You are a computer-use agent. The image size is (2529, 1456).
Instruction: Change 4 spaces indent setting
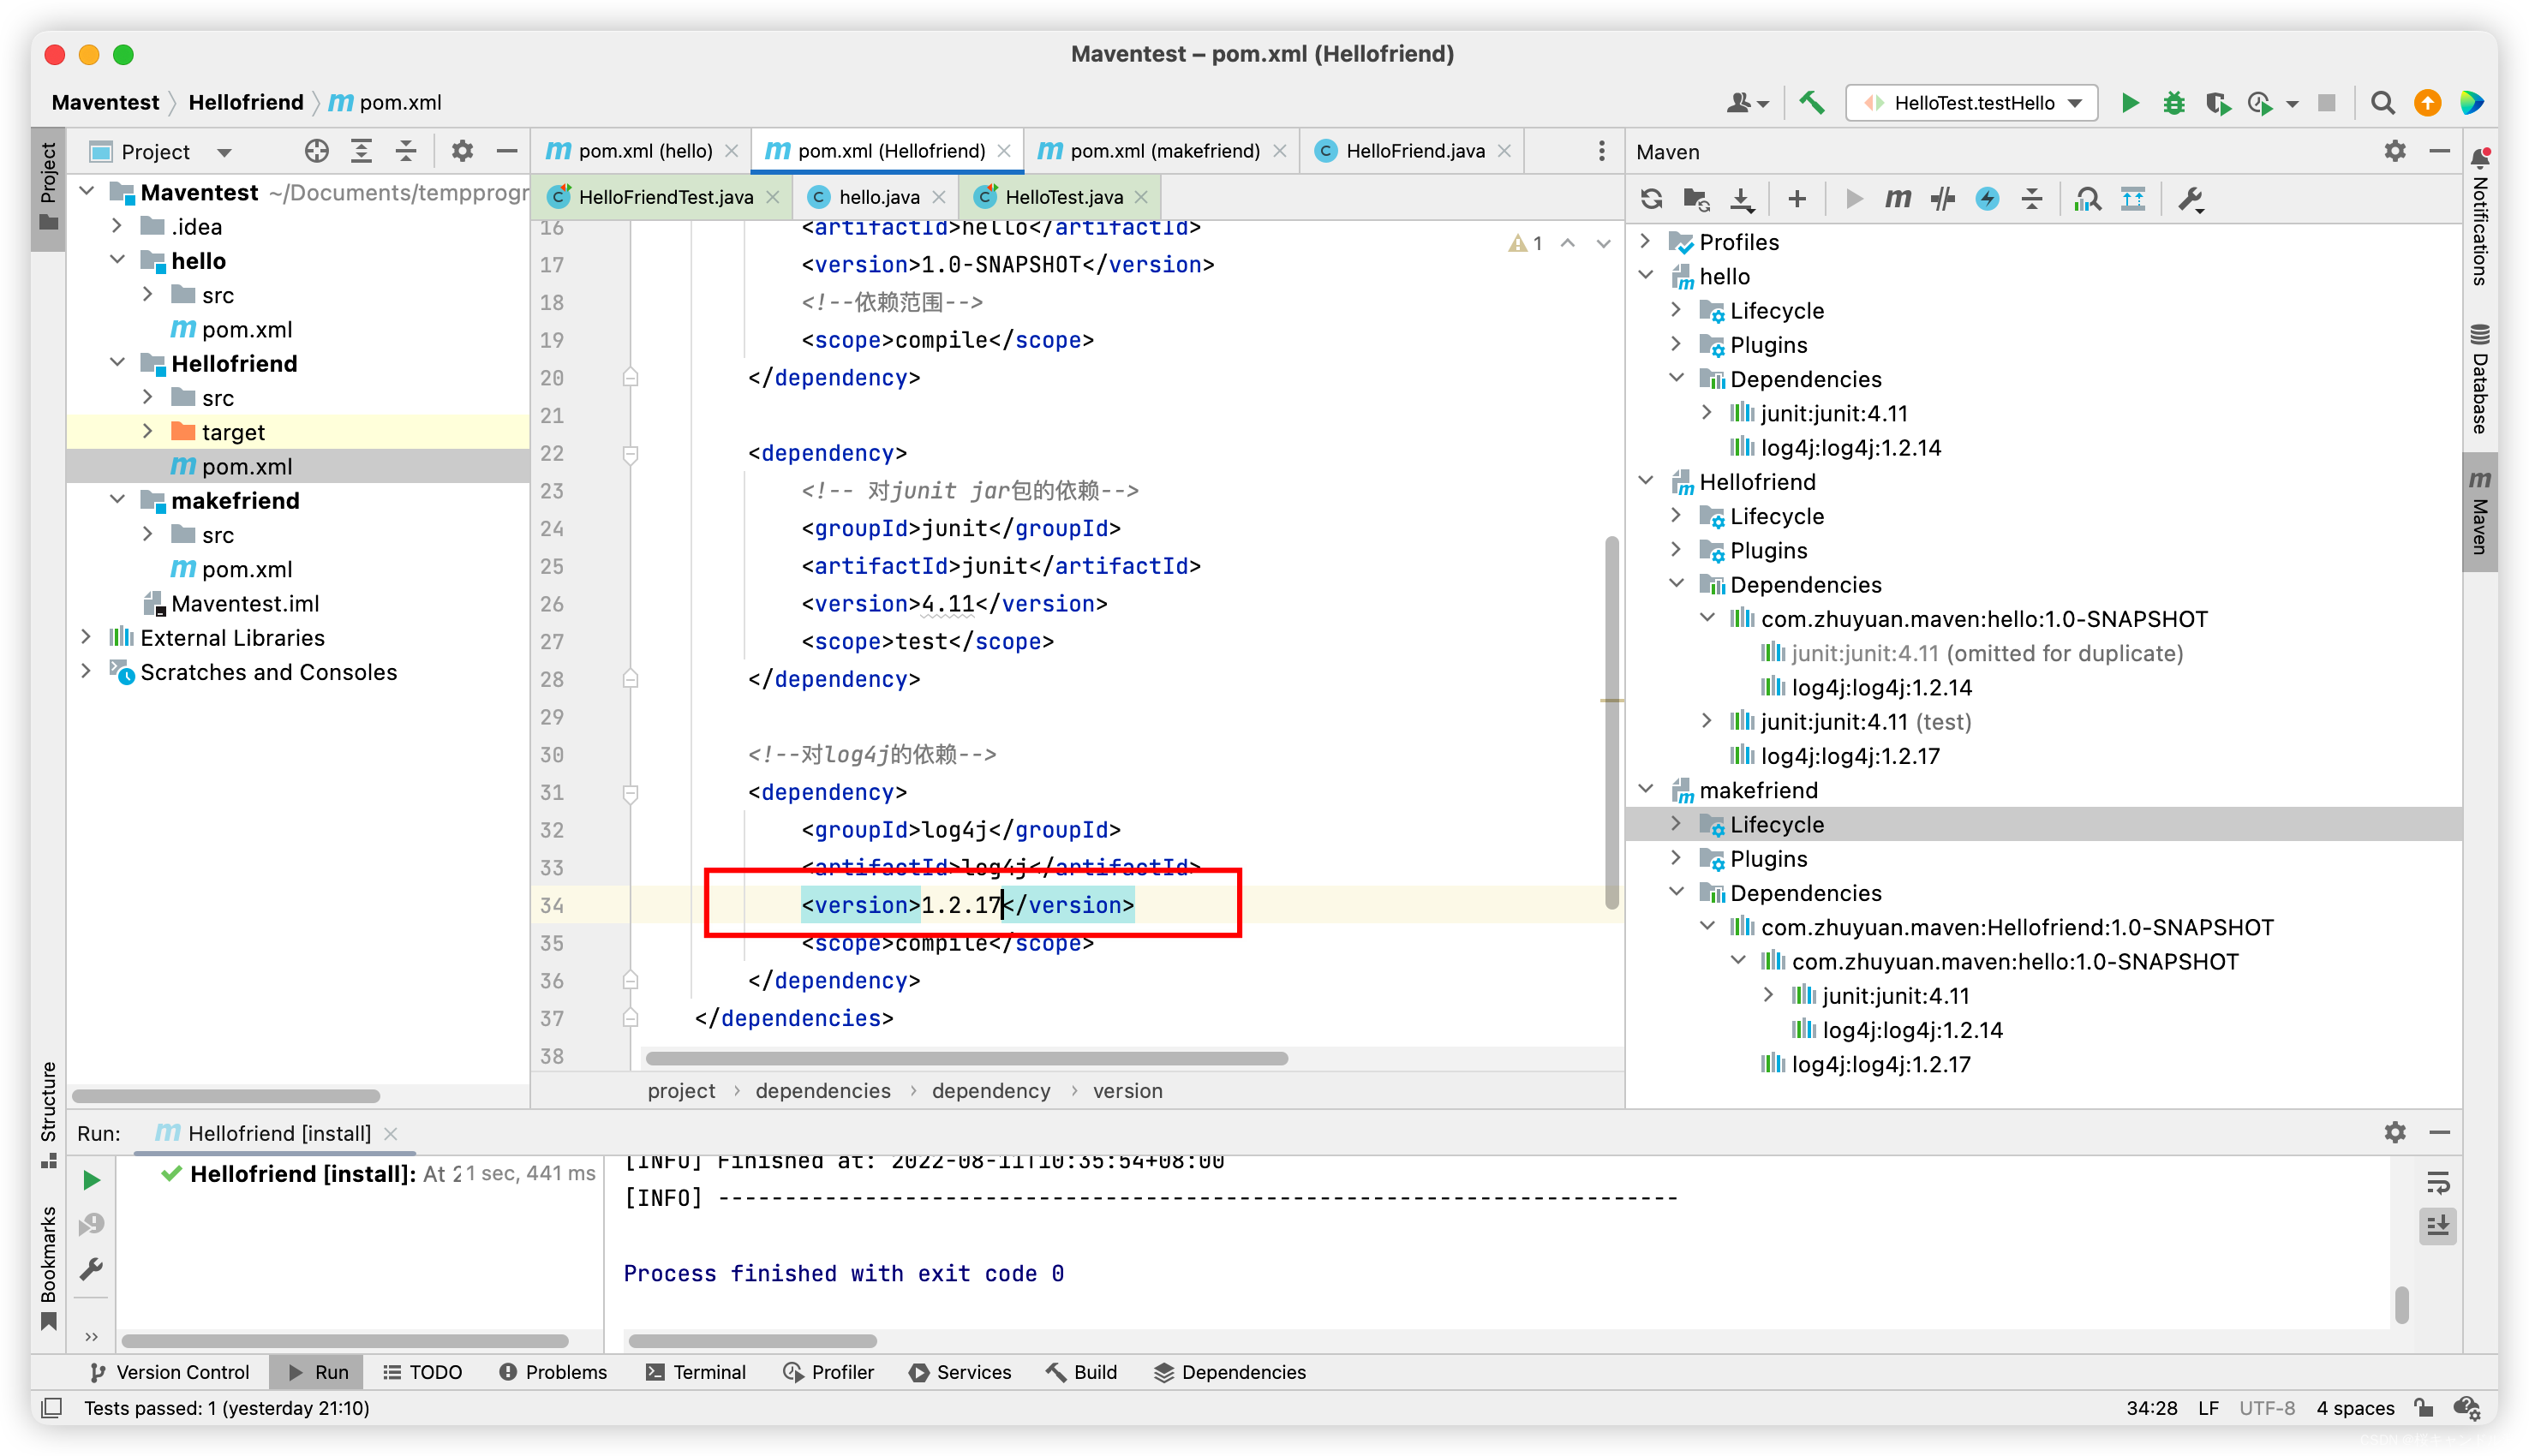(x=2355, y=1408)
